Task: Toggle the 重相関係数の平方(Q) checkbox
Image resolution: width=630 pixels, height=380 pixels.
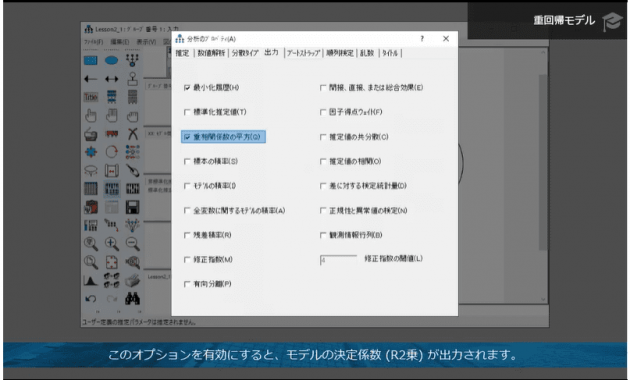Action: (187, 137)
